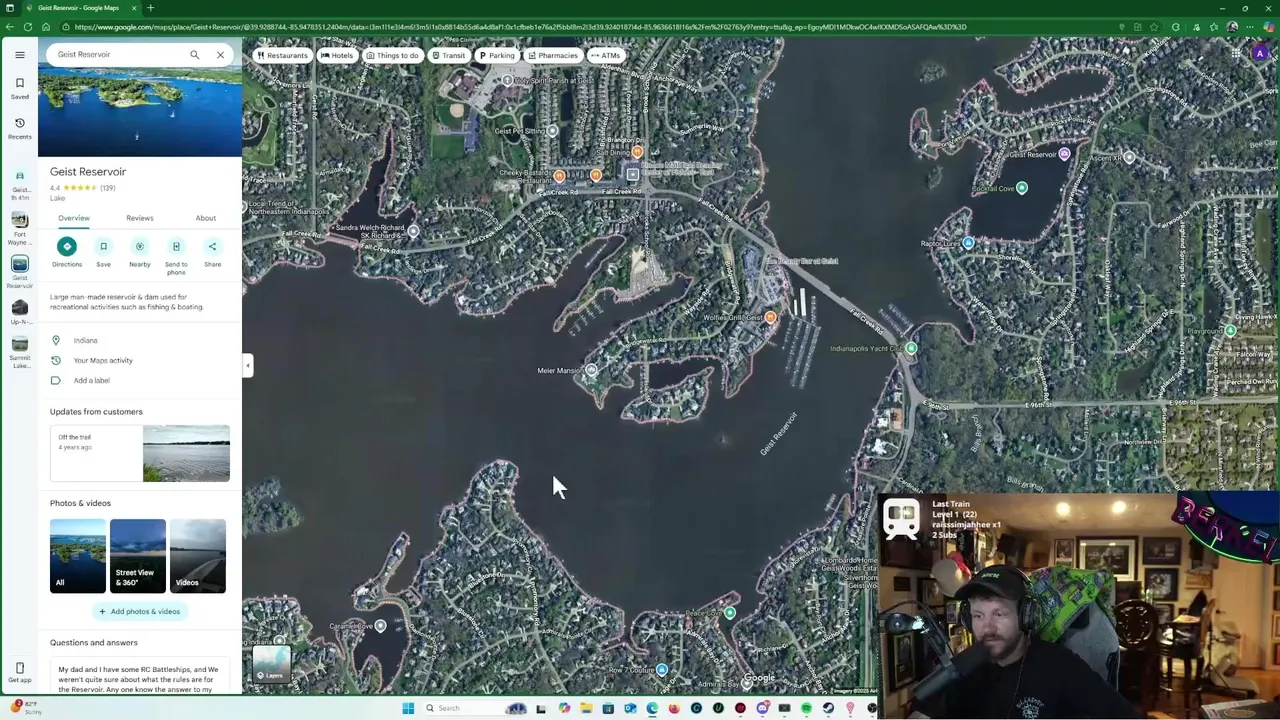Collapse the side panel arrow

coord(248,365)
